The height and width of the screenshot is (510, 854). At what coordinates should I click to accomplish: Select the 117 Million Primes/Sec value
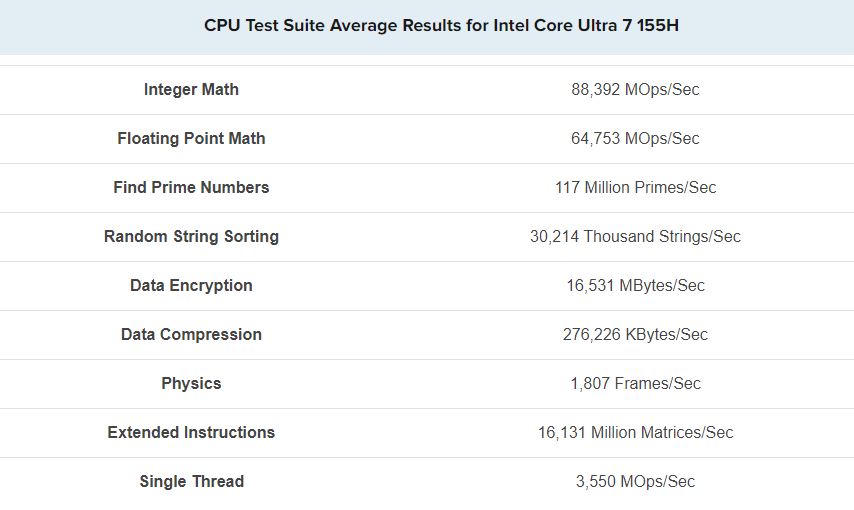tap(635, 187)
